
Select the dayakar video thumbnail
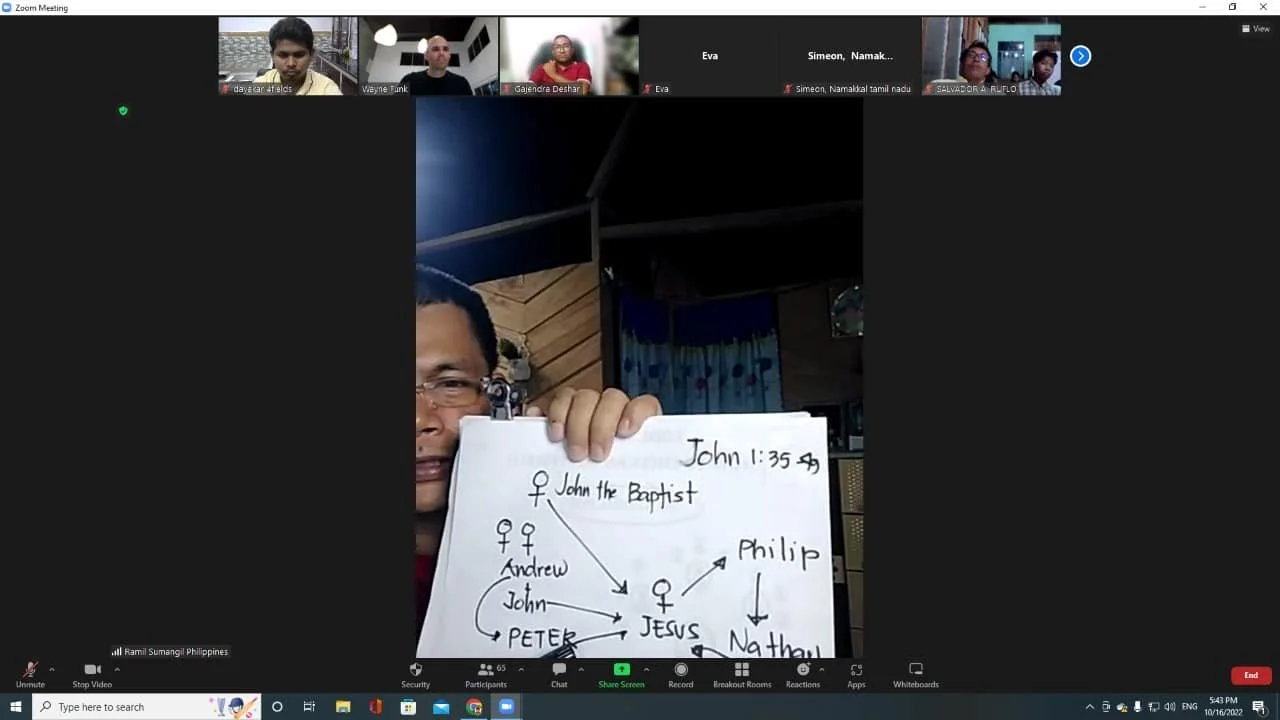288,56
